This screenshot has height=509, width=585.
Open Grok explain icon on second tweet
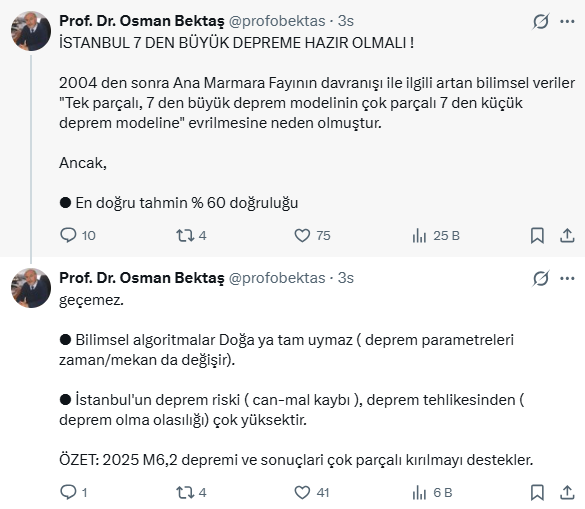tap(541, 278)
